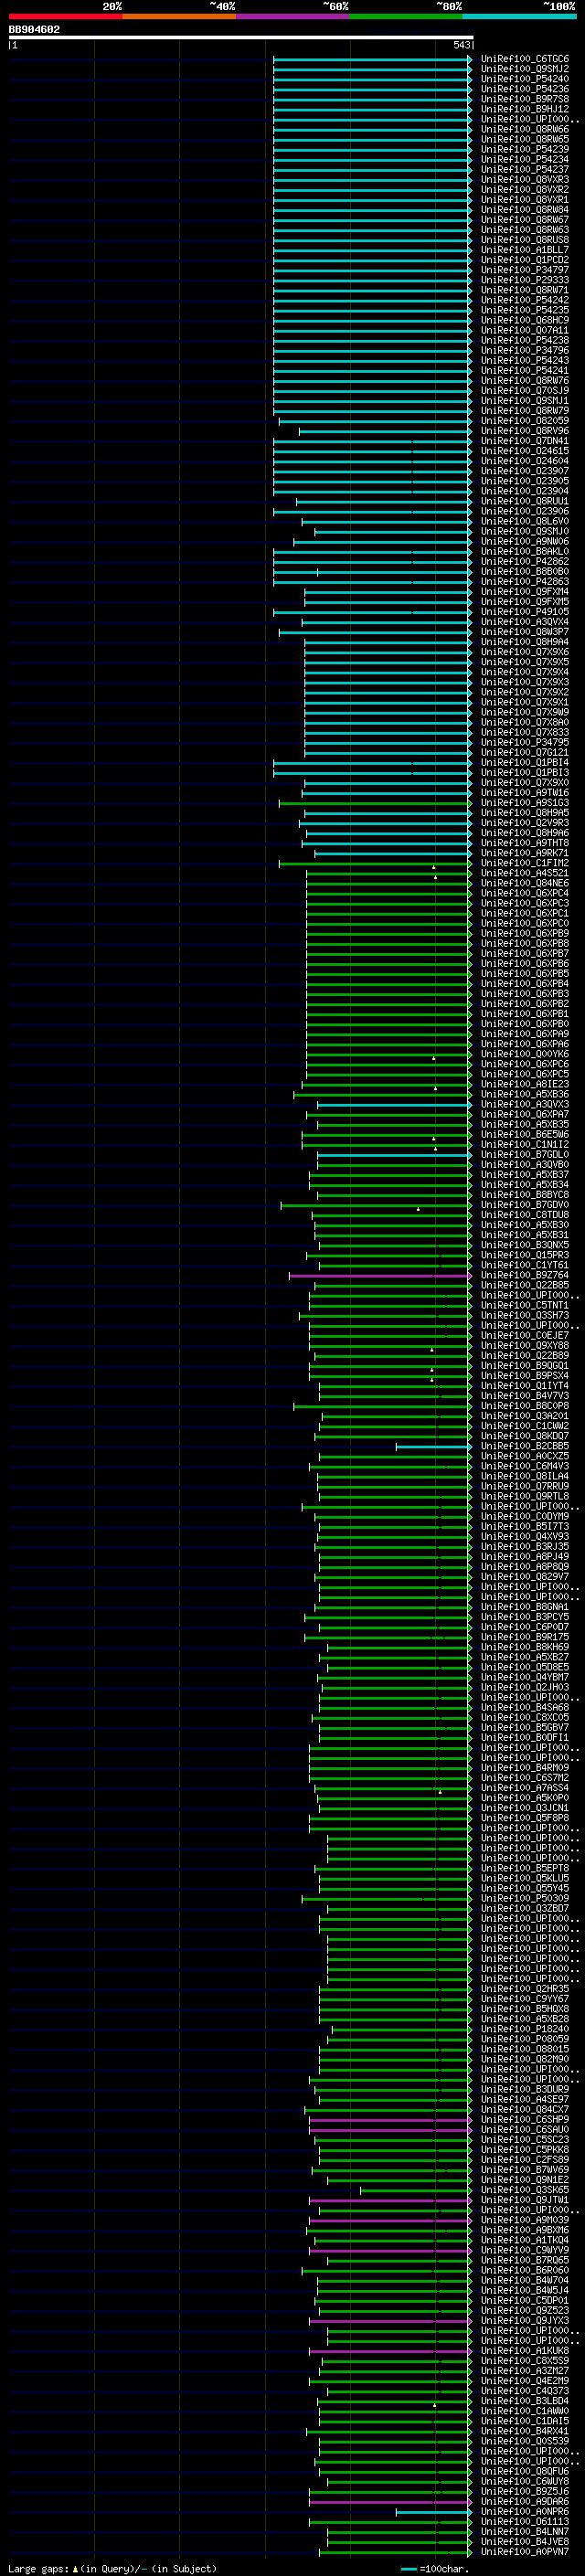Viewport: 585px width, 2576px height.
Task: Click hit label UniRef100_A0PVN7
Action: click(525, 2552)
